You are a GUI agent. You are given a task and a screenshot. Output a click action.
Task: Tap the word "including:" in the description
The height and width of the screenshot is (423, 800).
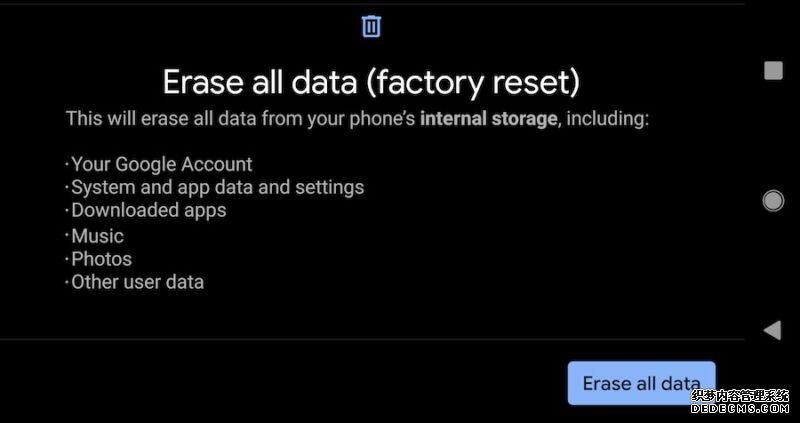click(608, 119)
